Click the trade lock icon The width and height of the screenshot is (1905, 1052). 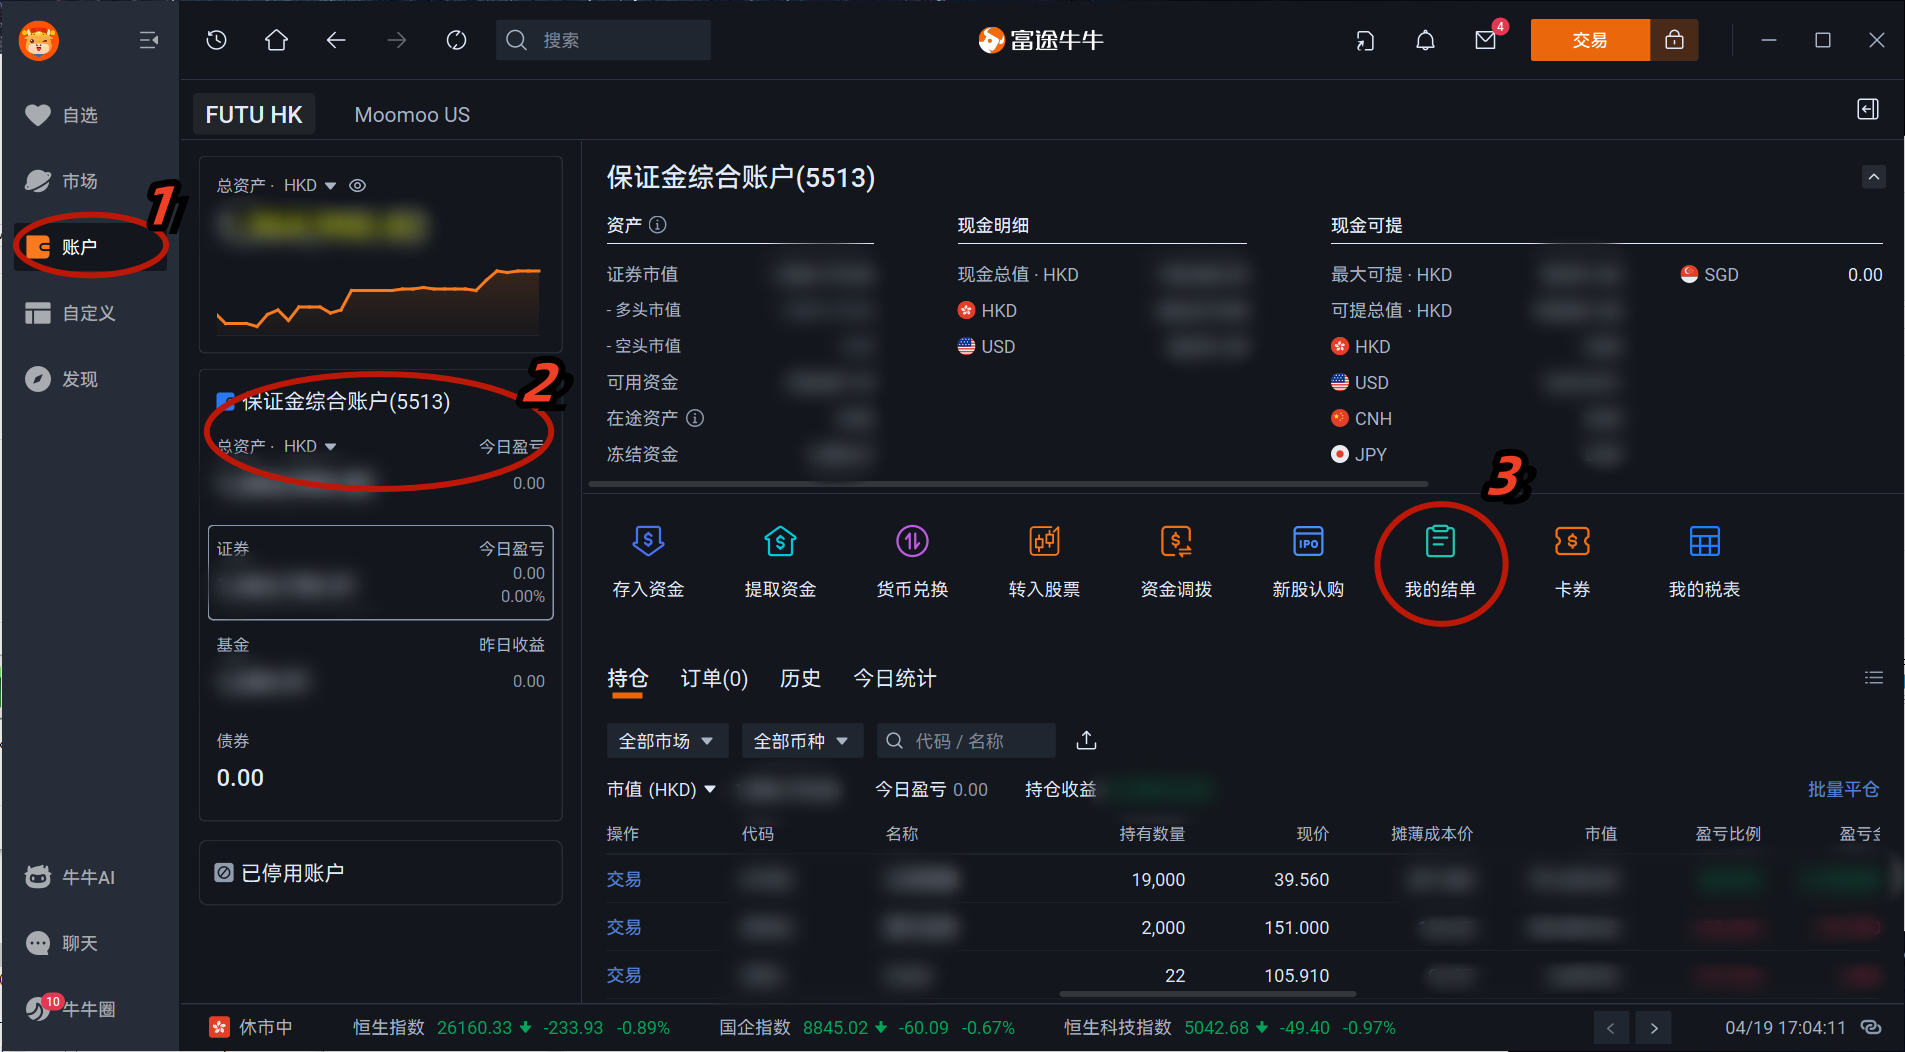point(1674,40)
